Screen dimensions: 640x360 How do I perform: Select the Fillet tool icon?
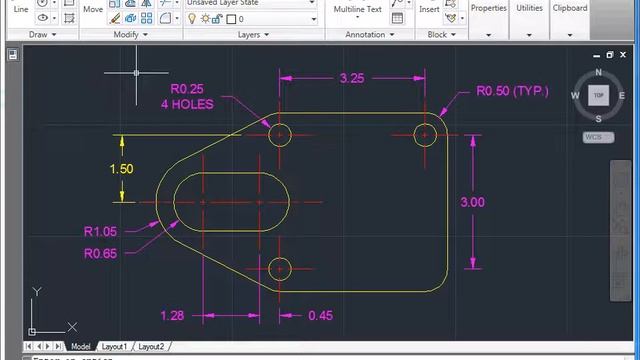(165, 18)
